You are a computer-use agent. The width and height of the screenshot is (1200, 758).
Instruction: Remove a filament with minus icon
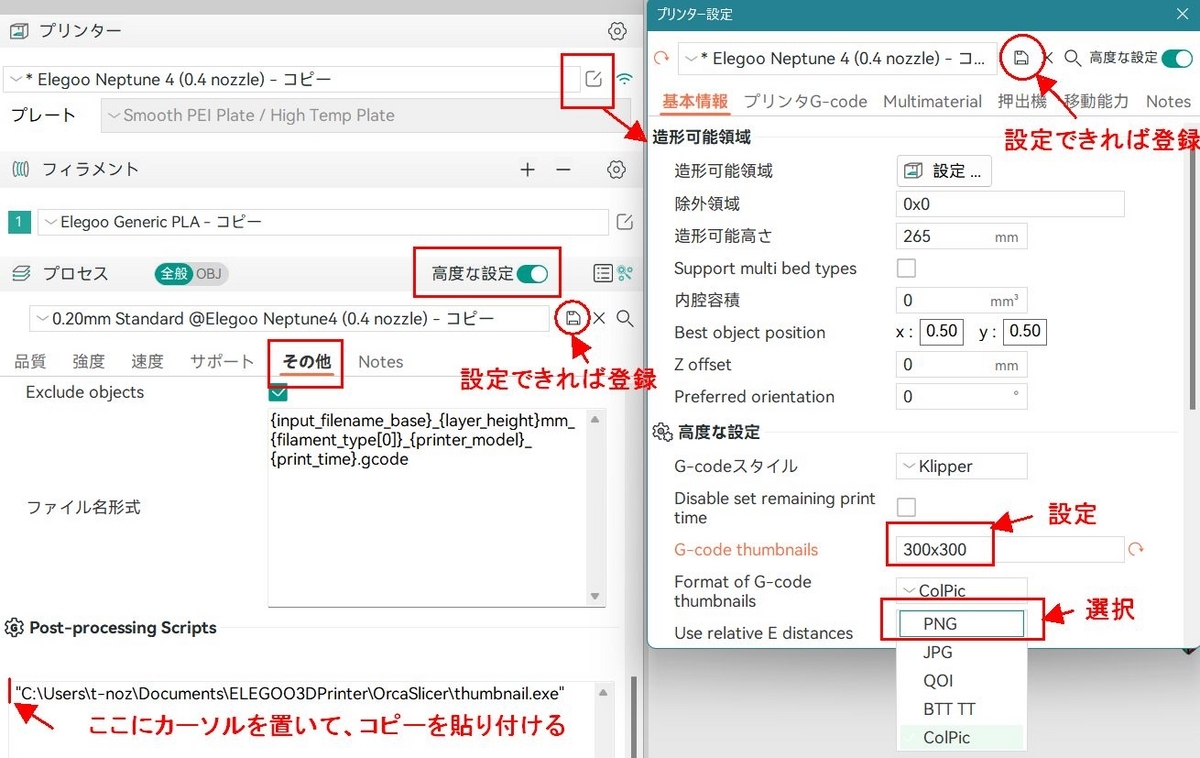[x=563, y=170]
